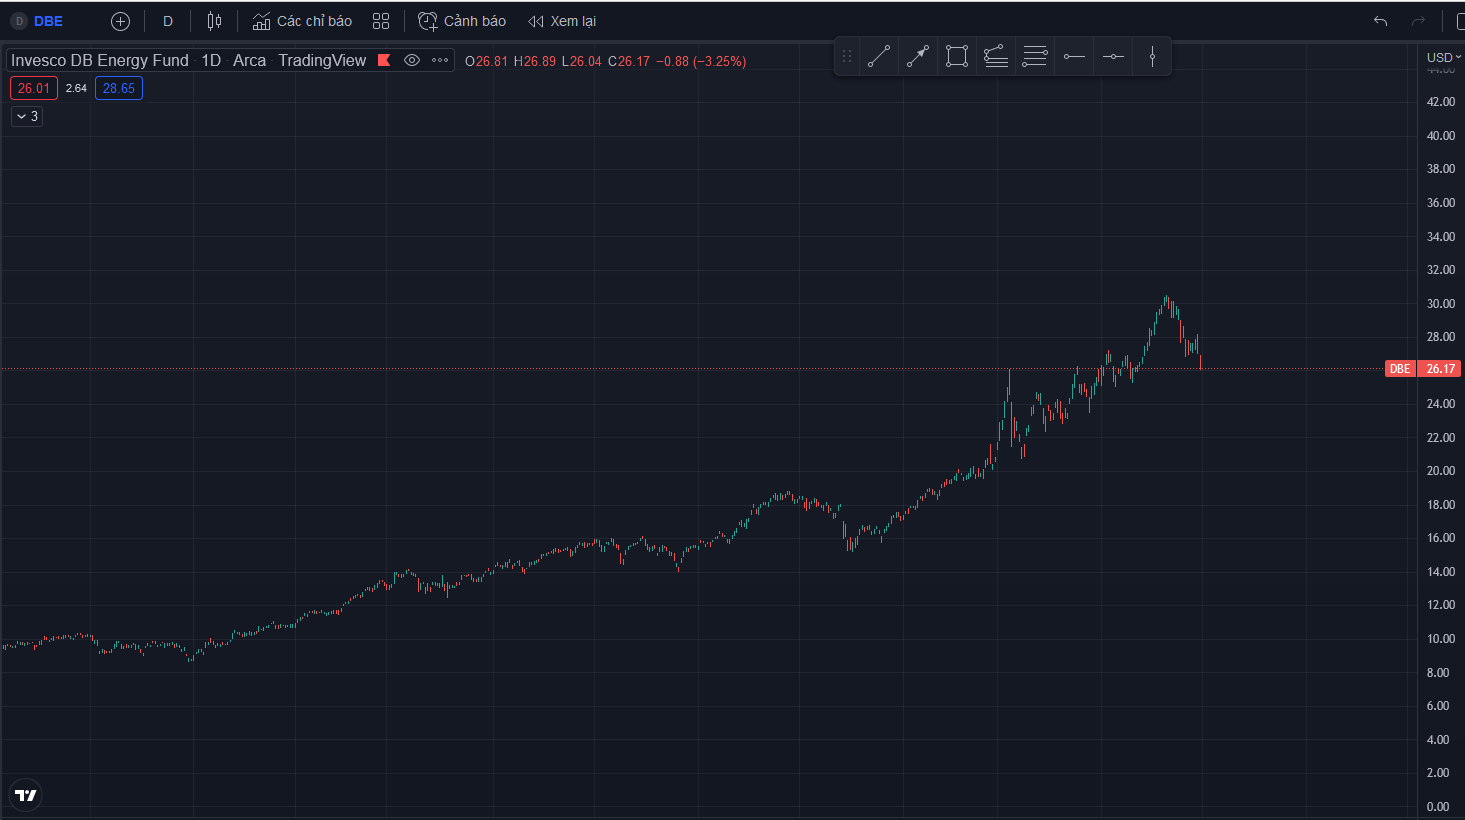Select the Fib retracement tool

(1035, 57)
